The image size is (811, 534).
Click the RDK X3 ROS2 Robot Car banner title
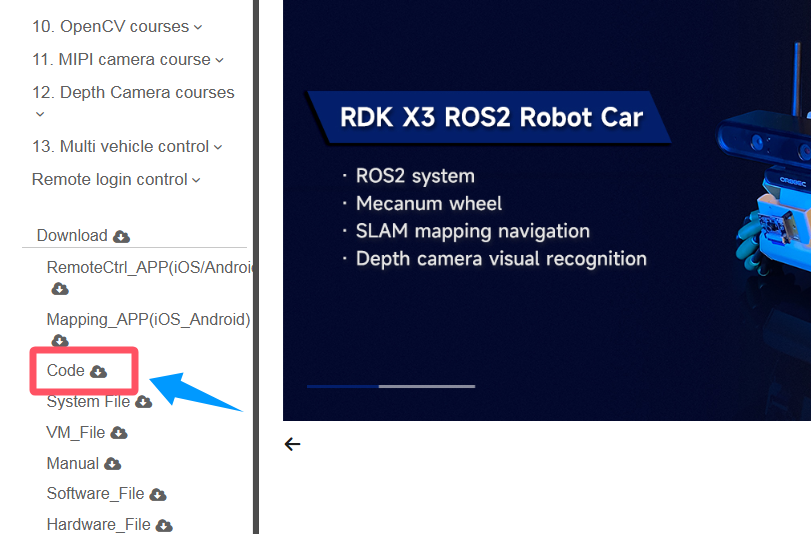pyautogui.click(x=491, y=117)
